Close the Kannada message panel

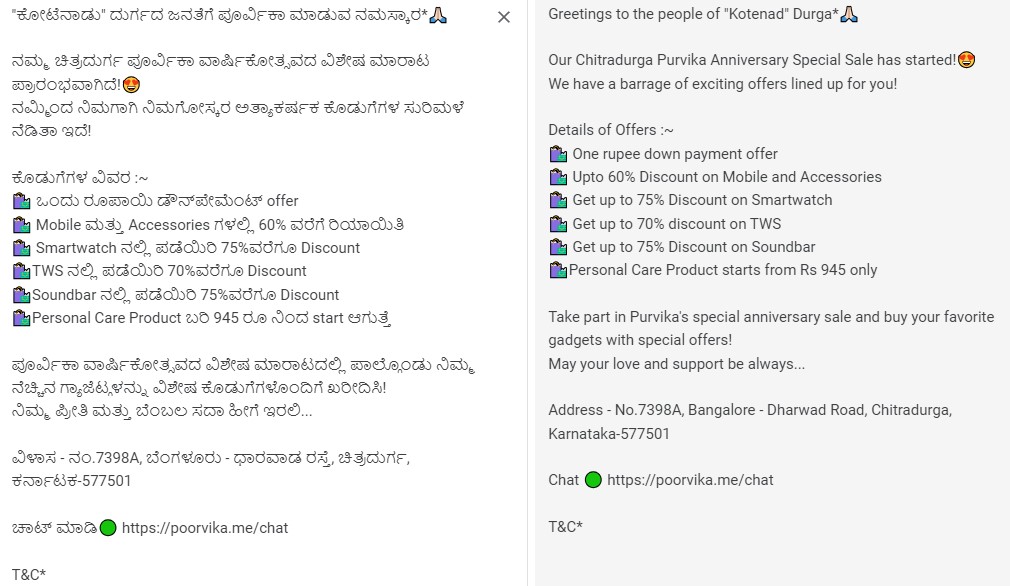click(503, 17)
